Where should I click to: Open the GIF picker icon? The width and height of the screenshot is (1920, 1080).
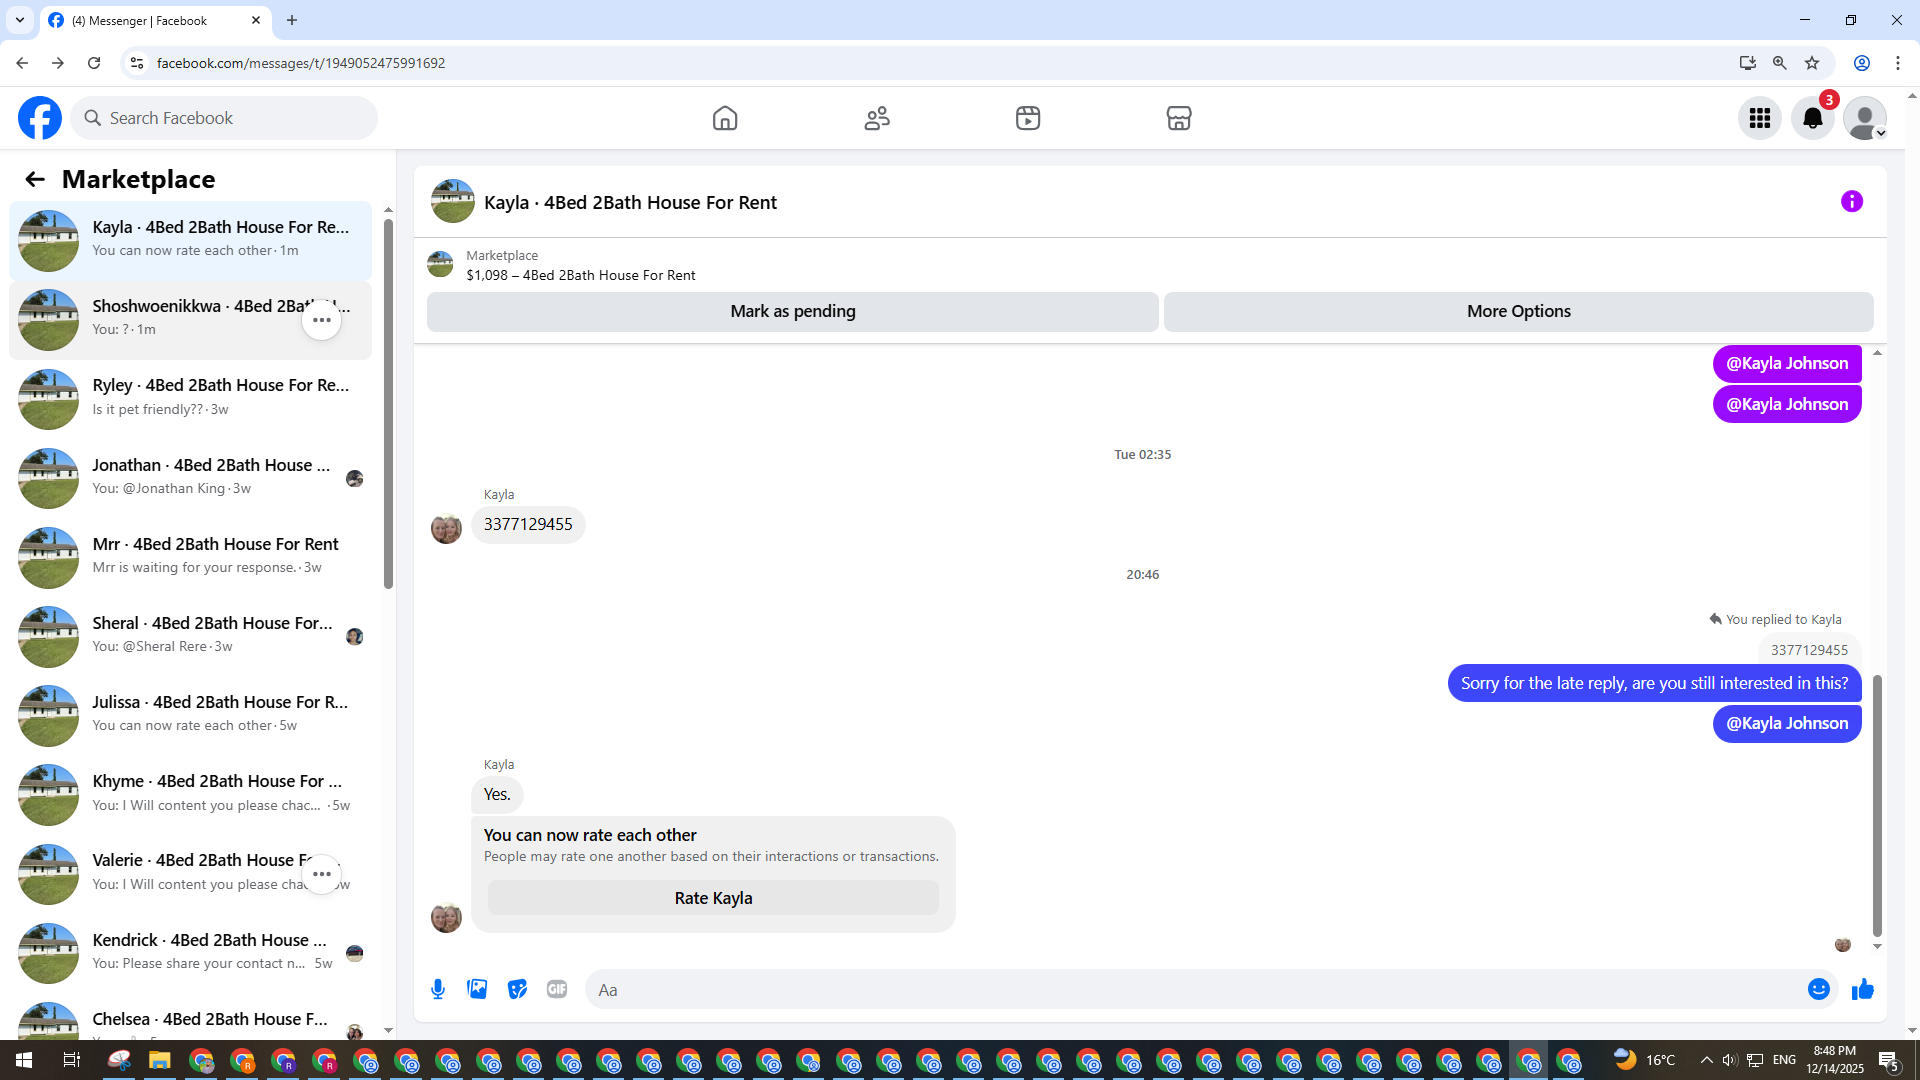557,989
